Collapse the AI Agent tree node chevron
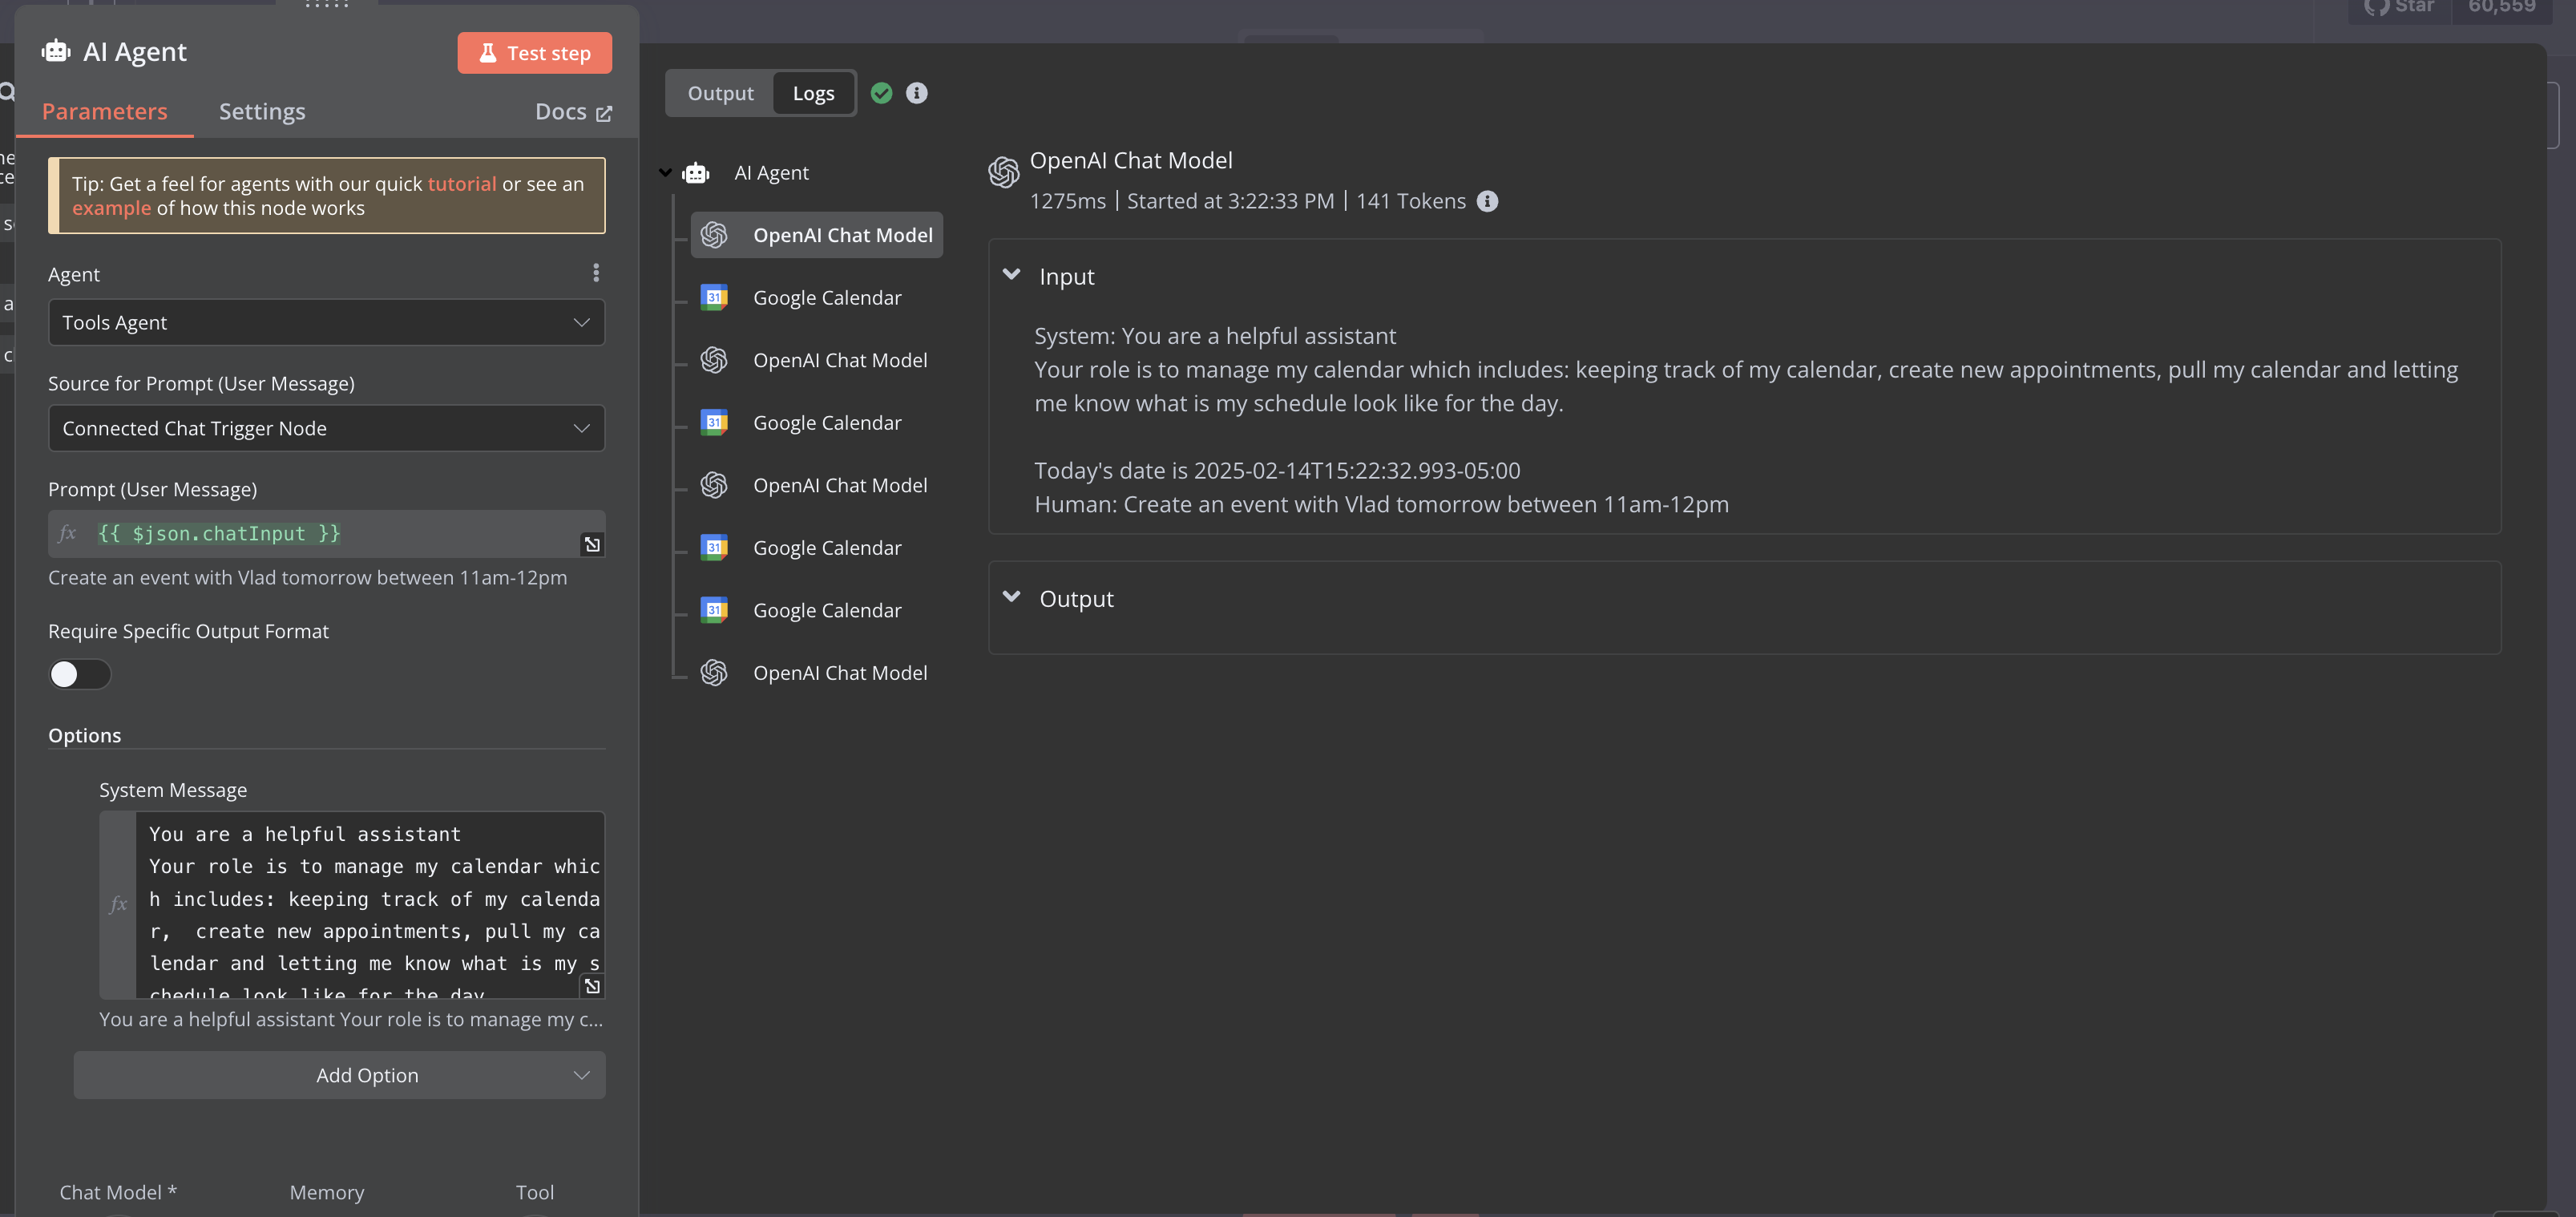 click(665, 173)
